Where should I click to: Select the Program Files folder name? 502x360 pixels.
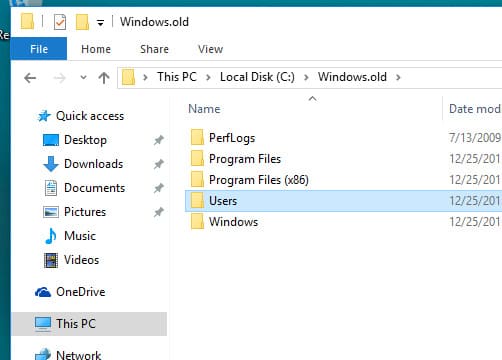245,159
